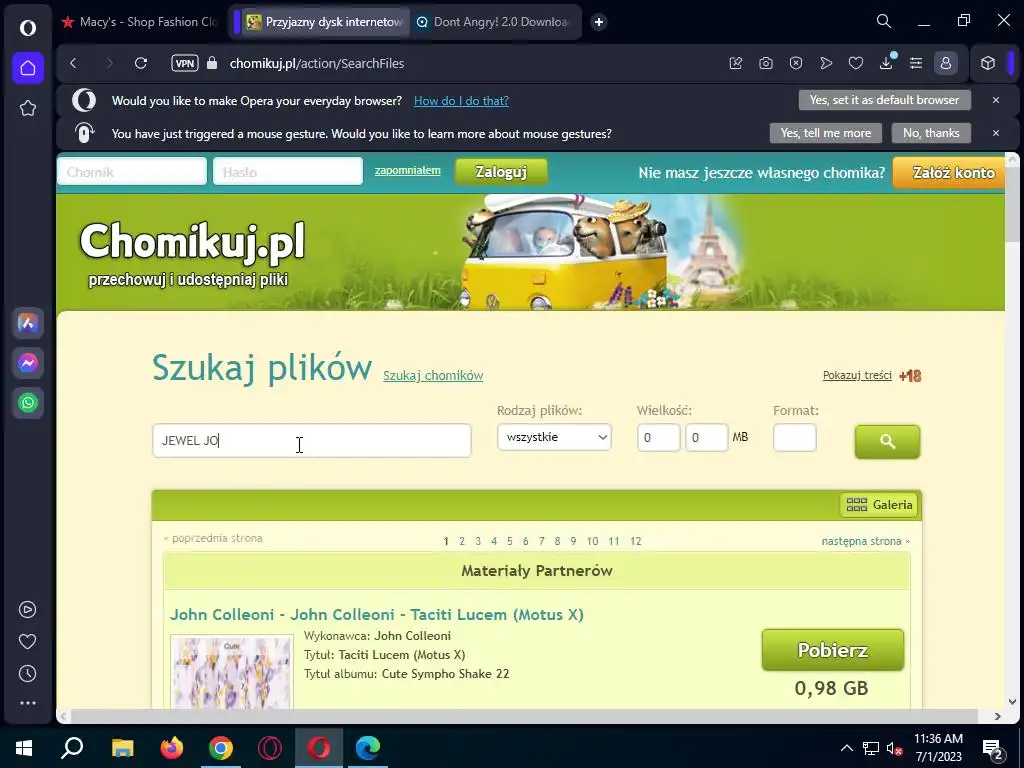Open the Cute Sympho Shake album thumbnail
Screen dimensions: 1024x768
point(232,672)
